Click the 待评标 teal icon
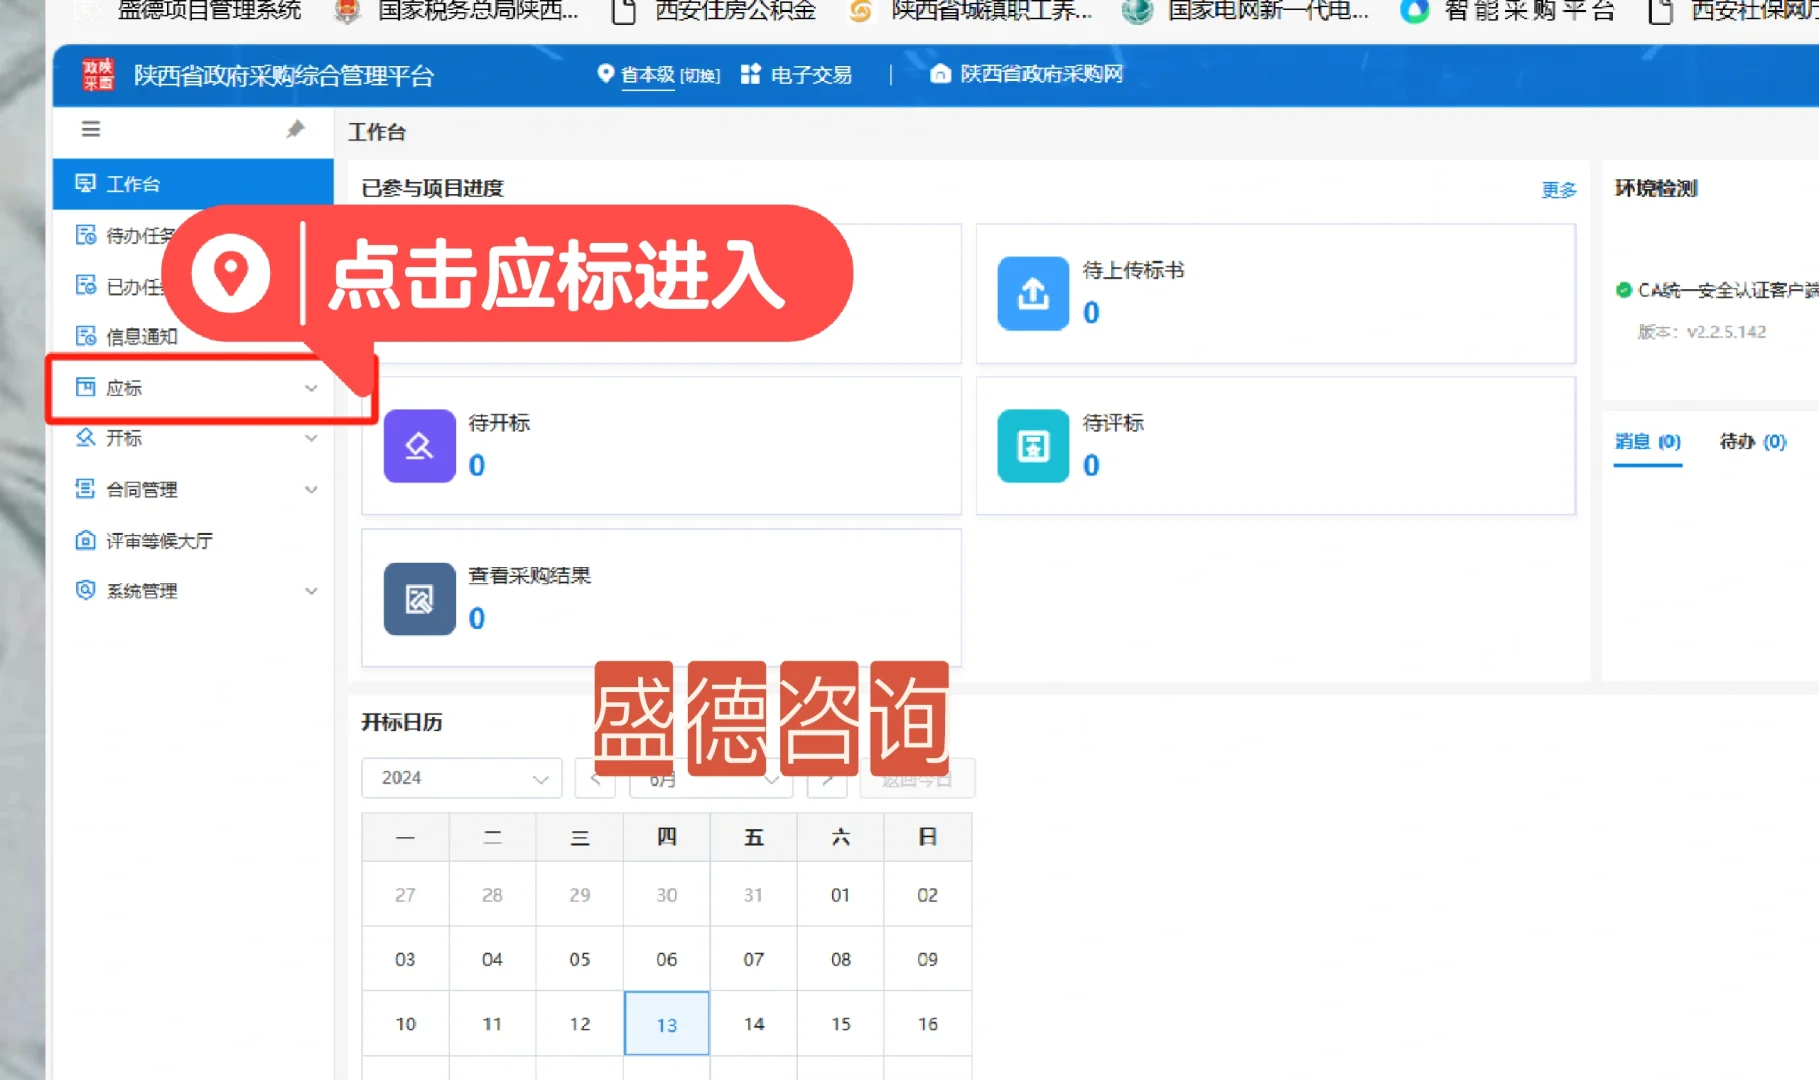The width and height of the screenshot is (1819, 1080). [x=1031, y=446]
